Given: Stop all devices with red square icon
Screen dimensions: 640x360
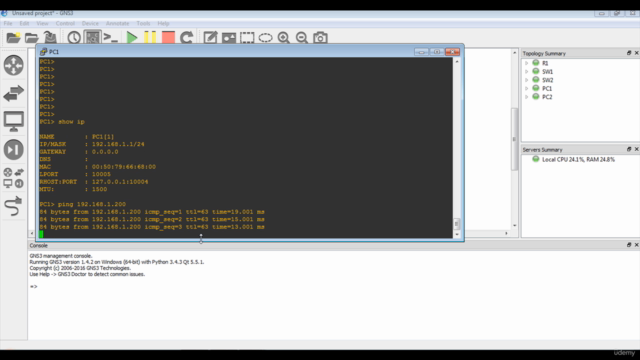Looking at the screenshot, I should [x=168, y=38].
